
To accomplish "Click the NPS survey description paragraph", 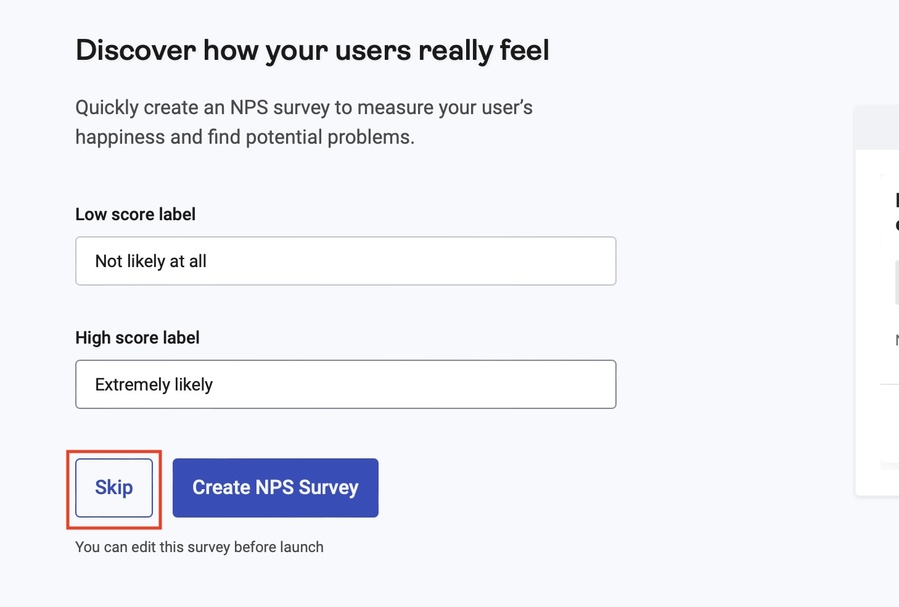I will tap(304, 122).
